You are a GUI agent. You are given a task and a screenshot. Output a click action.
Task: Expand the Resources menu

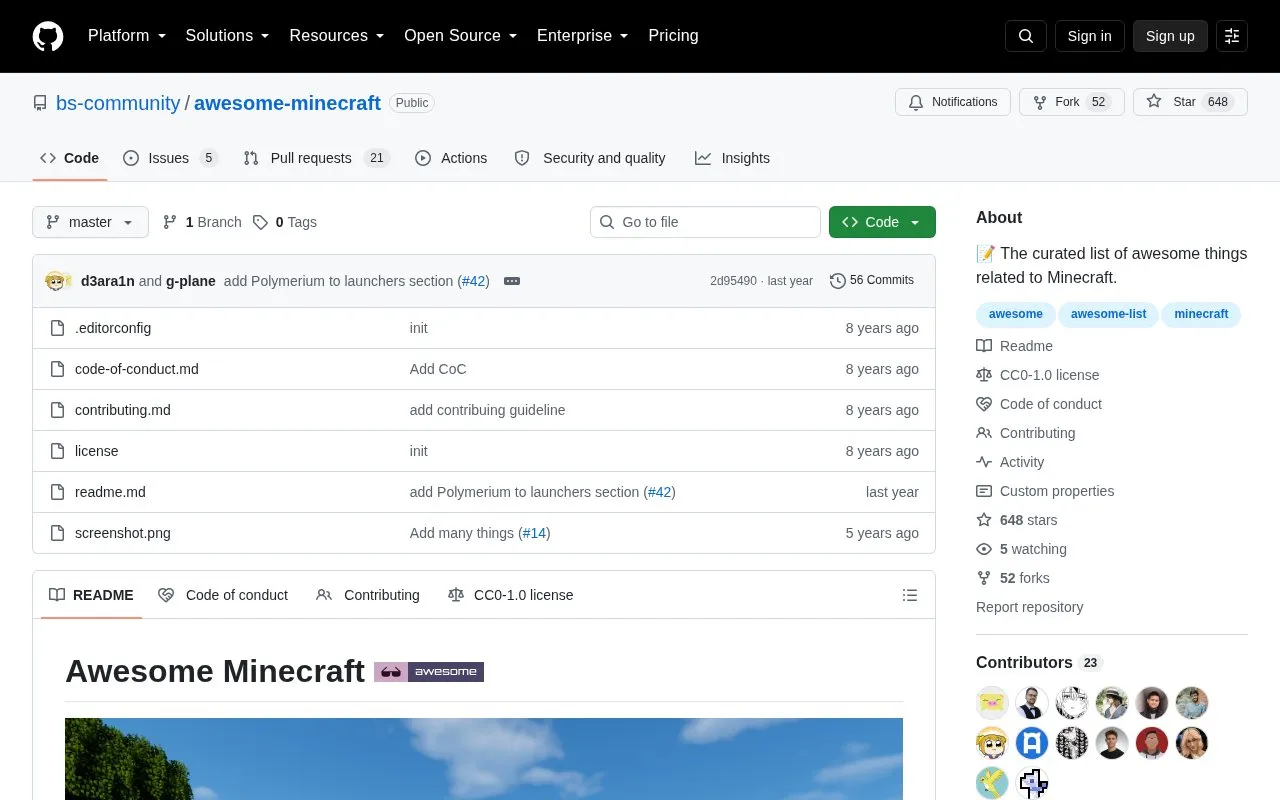click(x=337, y=36)
